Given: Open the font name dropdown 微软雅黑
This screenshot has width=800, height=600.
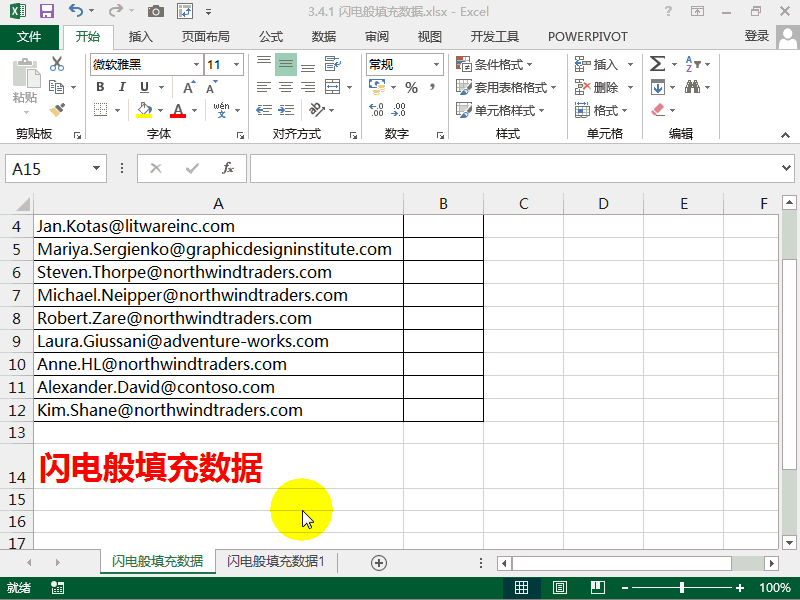Looking at the screenshot, I should point(196,65).
